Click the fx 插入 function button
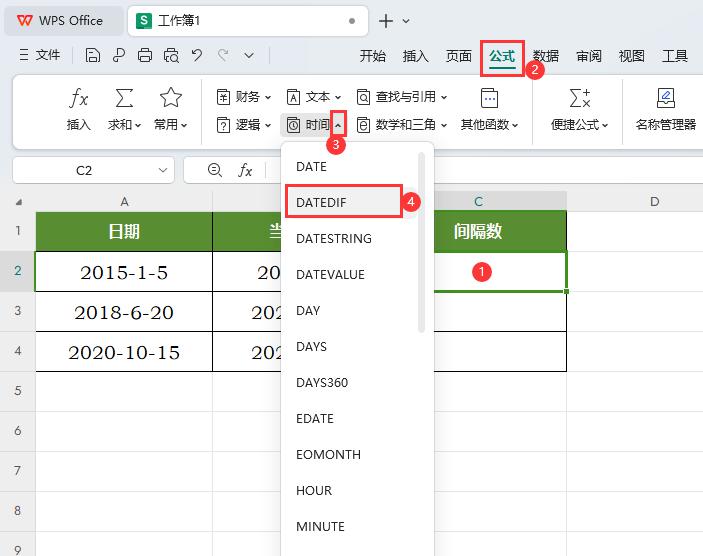 tap(79, 109)
